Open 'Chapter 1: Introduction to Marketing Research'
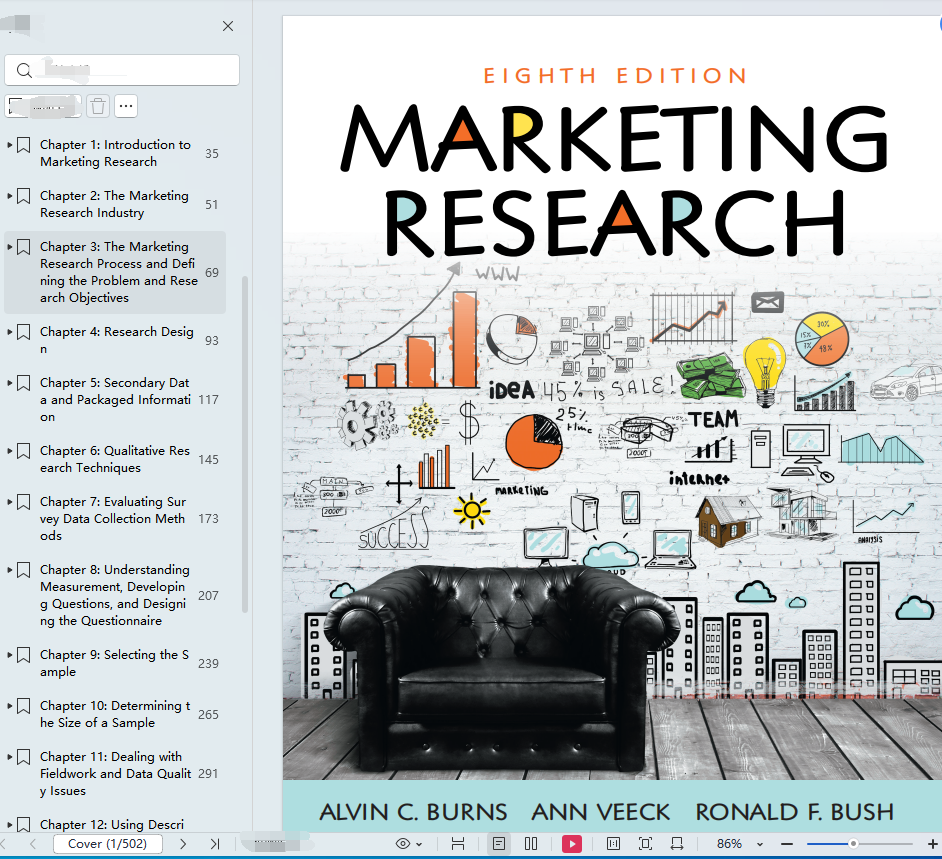 pos(115,153)
